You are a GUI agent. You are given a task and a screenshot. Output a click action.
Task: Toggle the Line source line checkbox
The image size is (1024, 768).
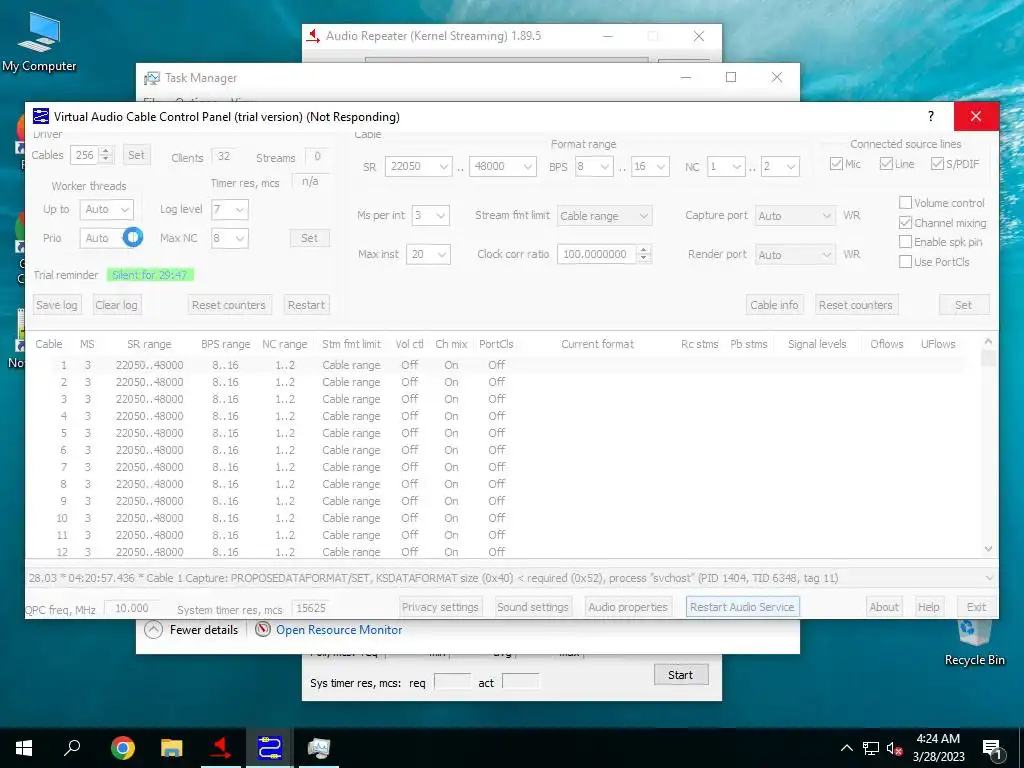[886, 164]
